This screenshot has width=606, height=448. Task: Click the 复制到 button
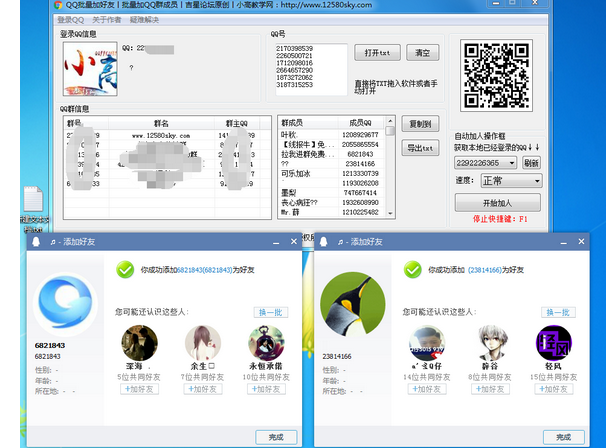(420, 124)
